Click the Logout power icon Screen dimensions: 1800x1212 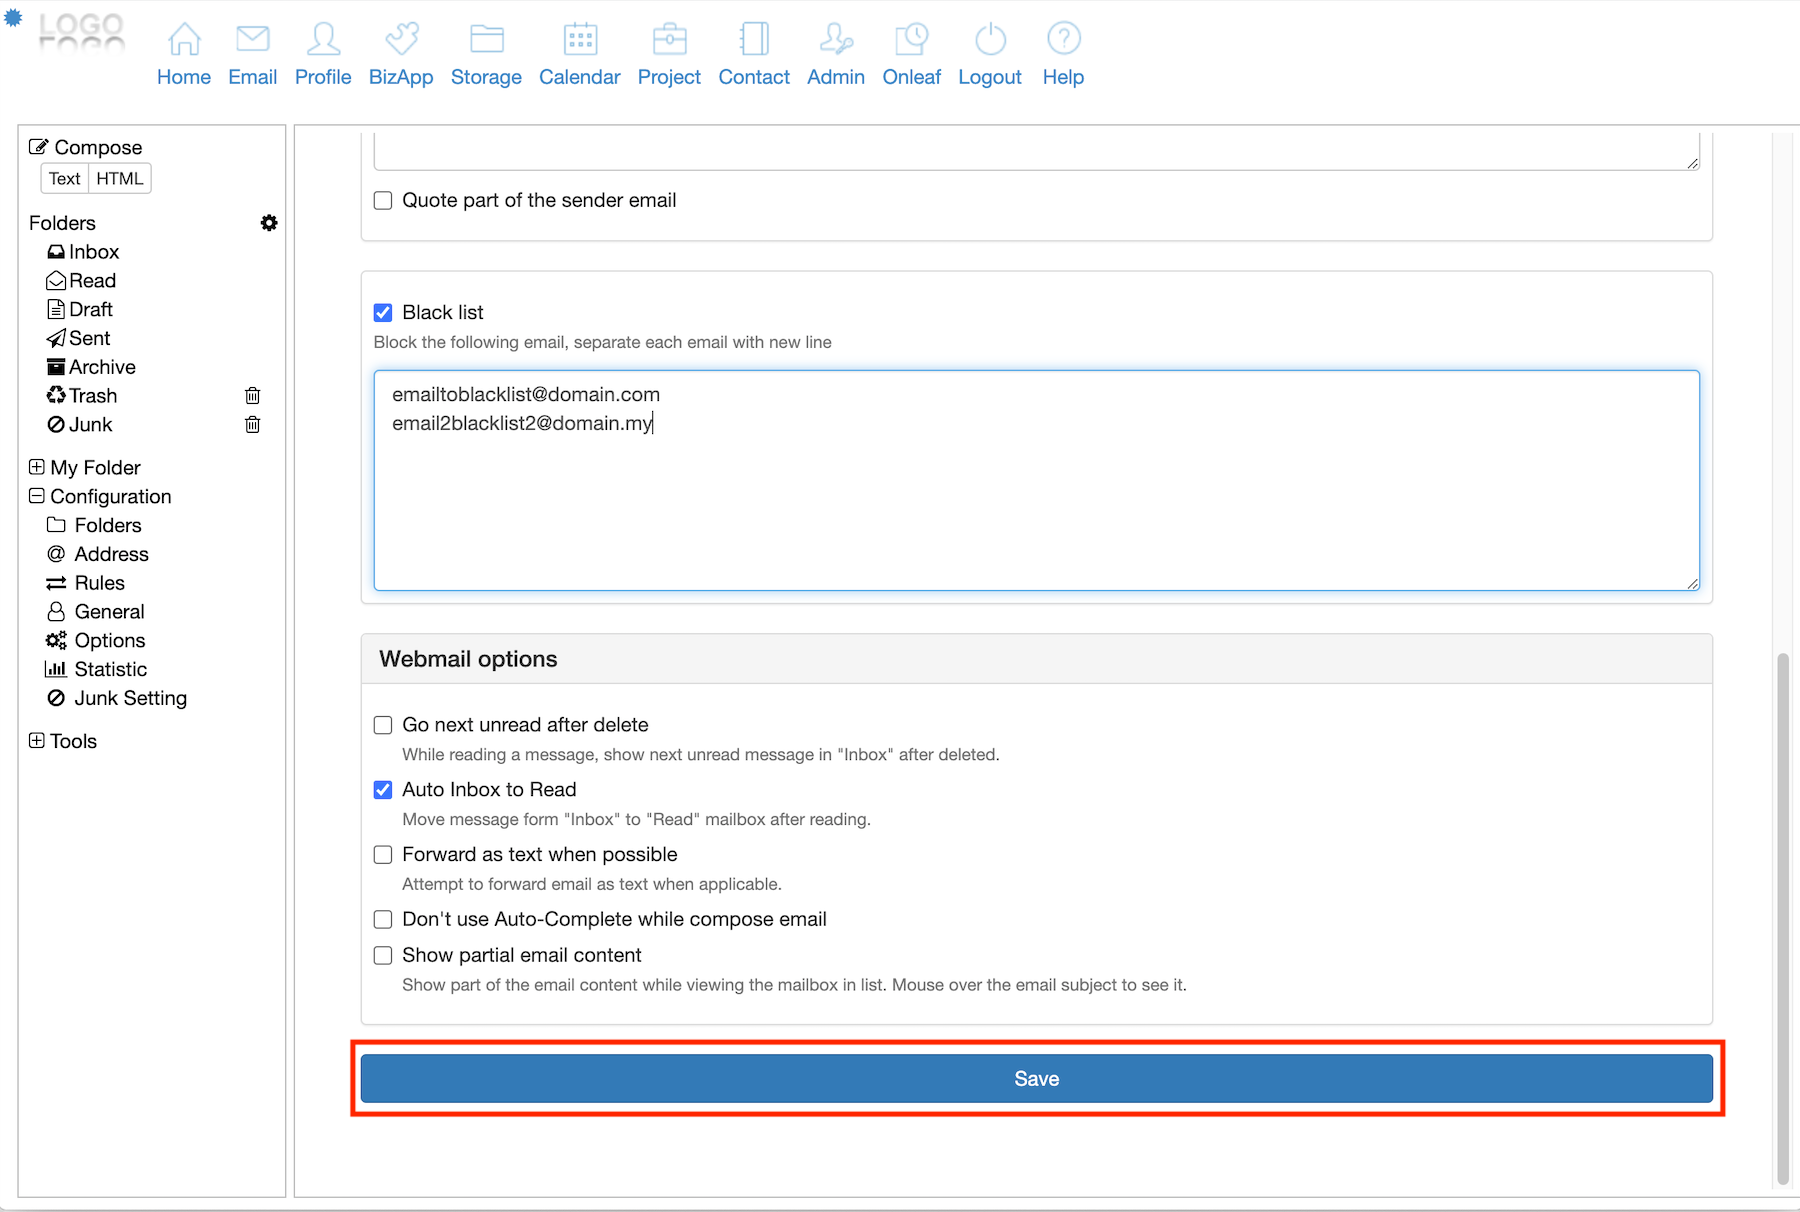(x=990, y=40)
